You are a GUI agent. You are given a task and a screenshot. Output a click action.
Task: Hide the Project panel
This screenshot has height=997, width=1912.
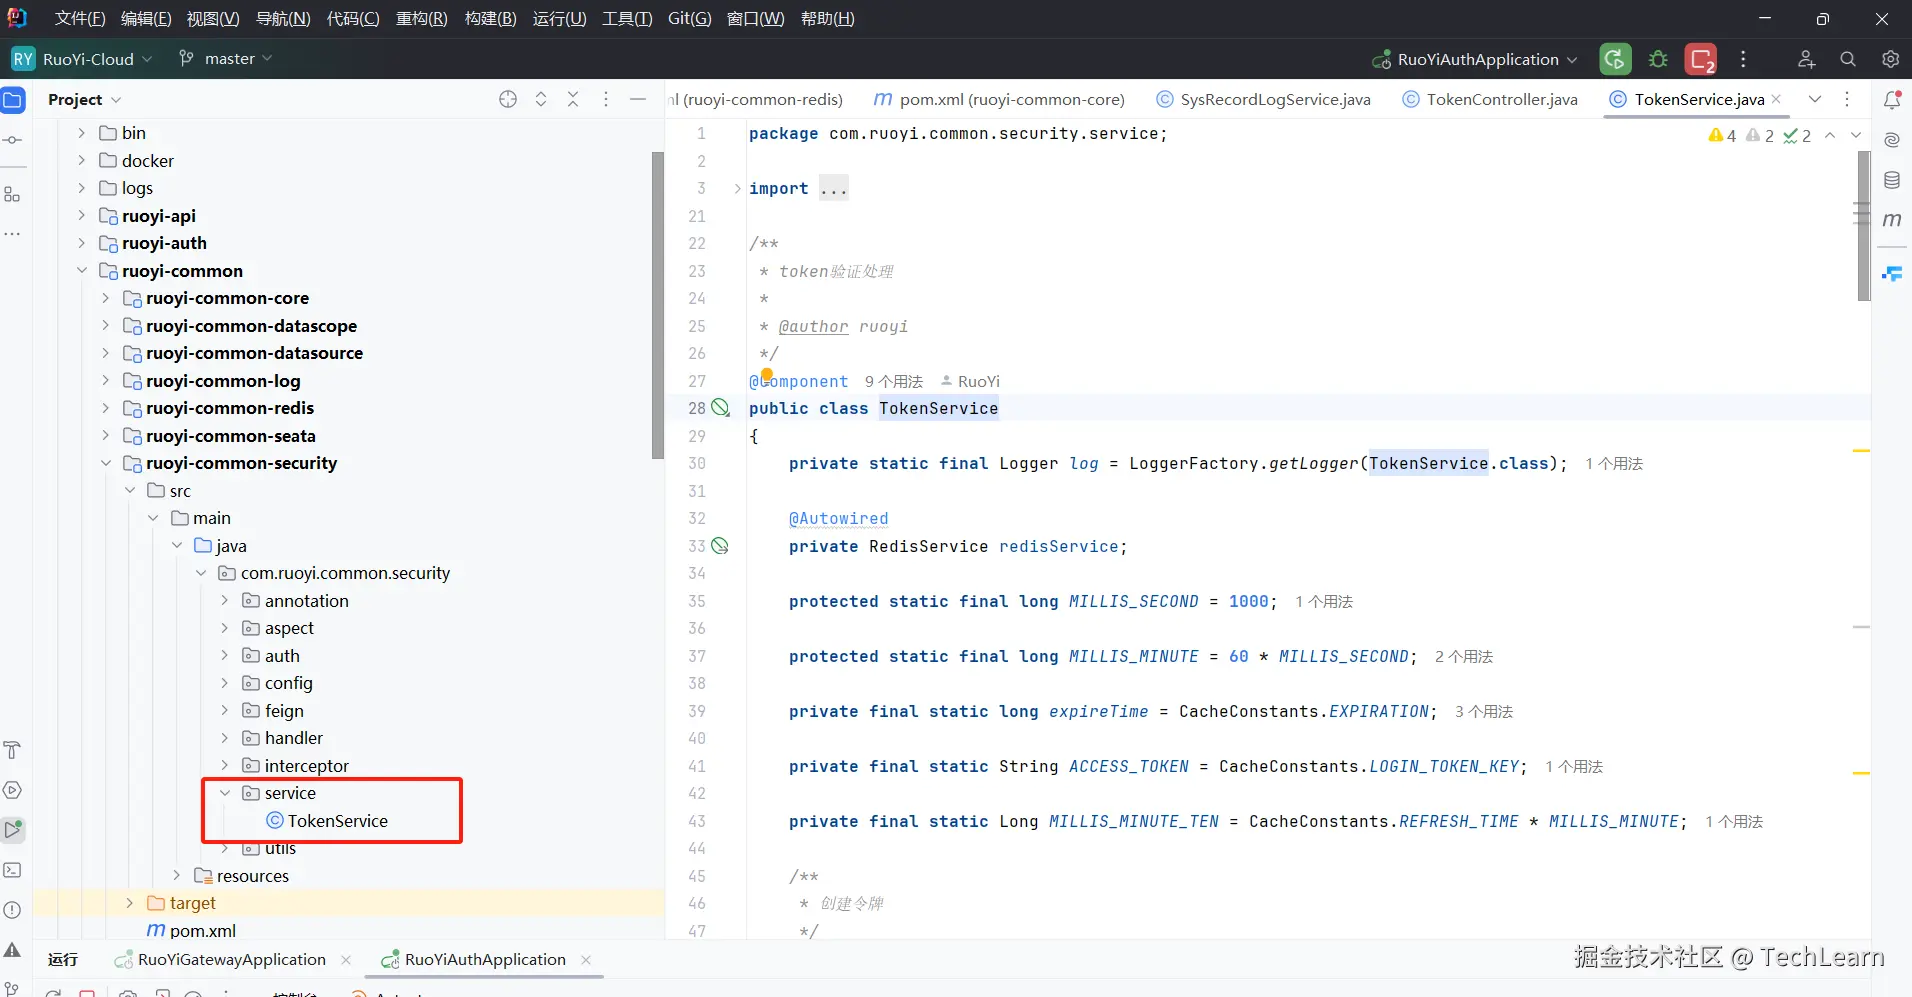[638, 99]
